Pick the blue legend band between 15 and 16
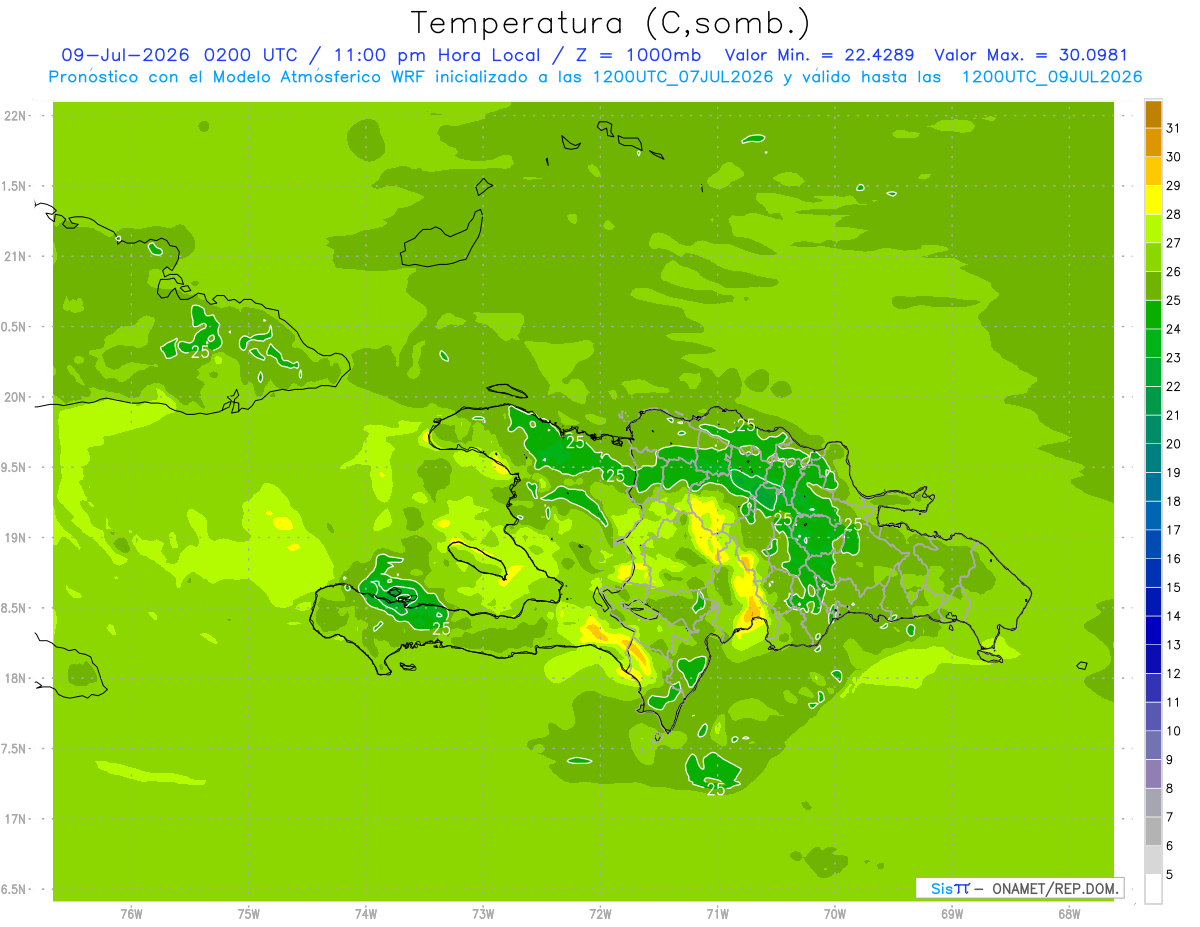1200x927 pixels. tap(1153, 573)
